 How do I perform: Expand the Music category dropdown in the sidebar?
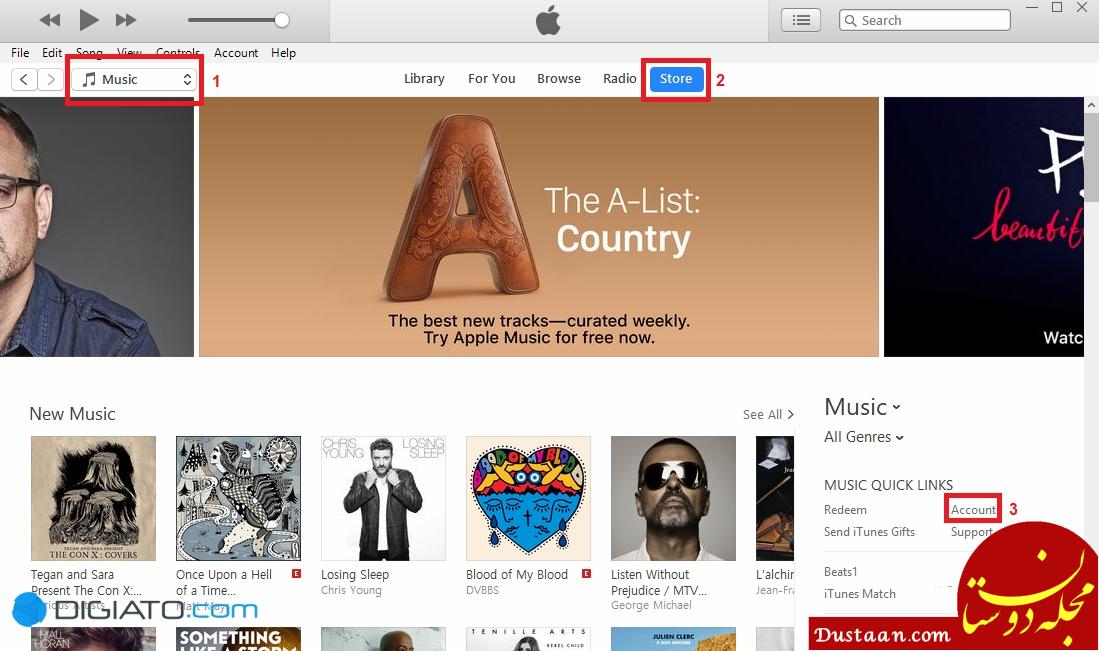862,407
